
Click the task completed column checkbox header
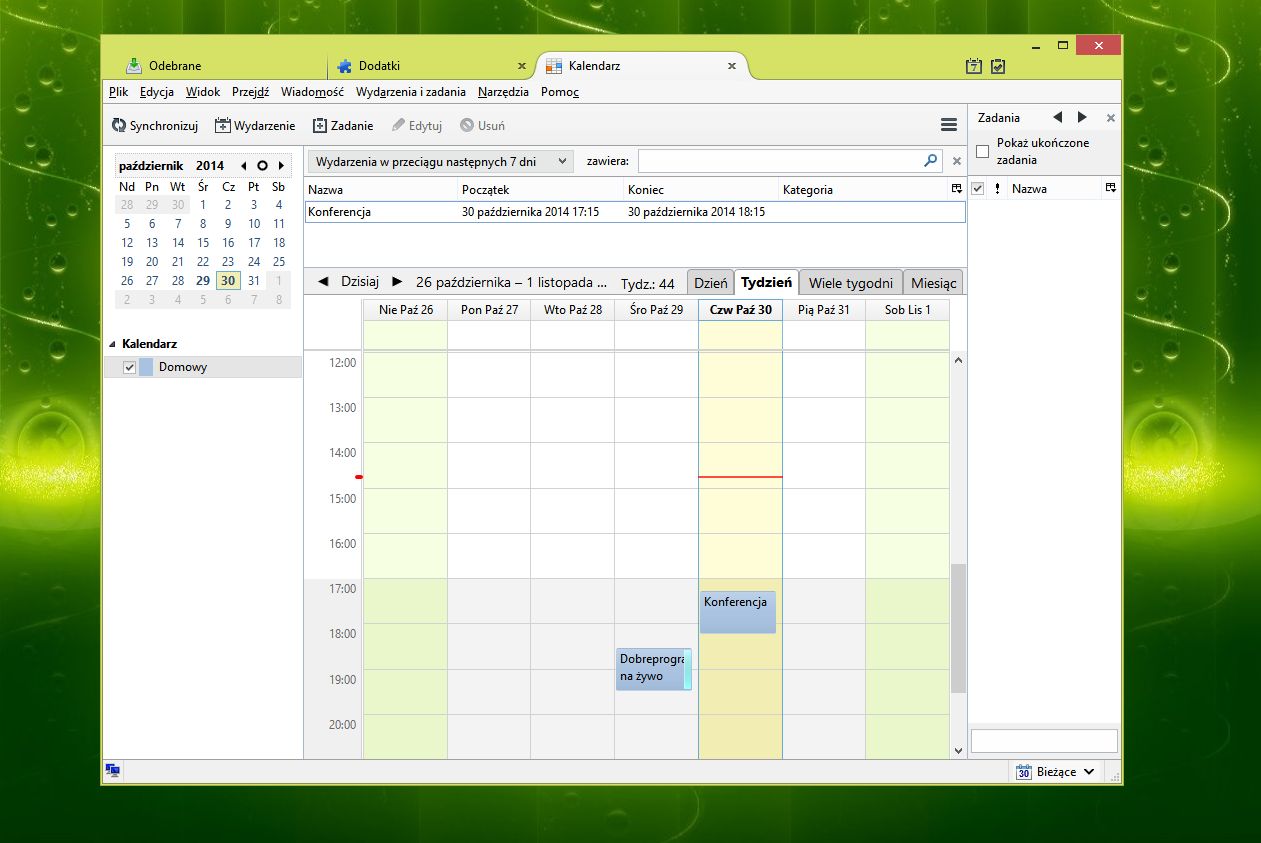coord(978,188)
